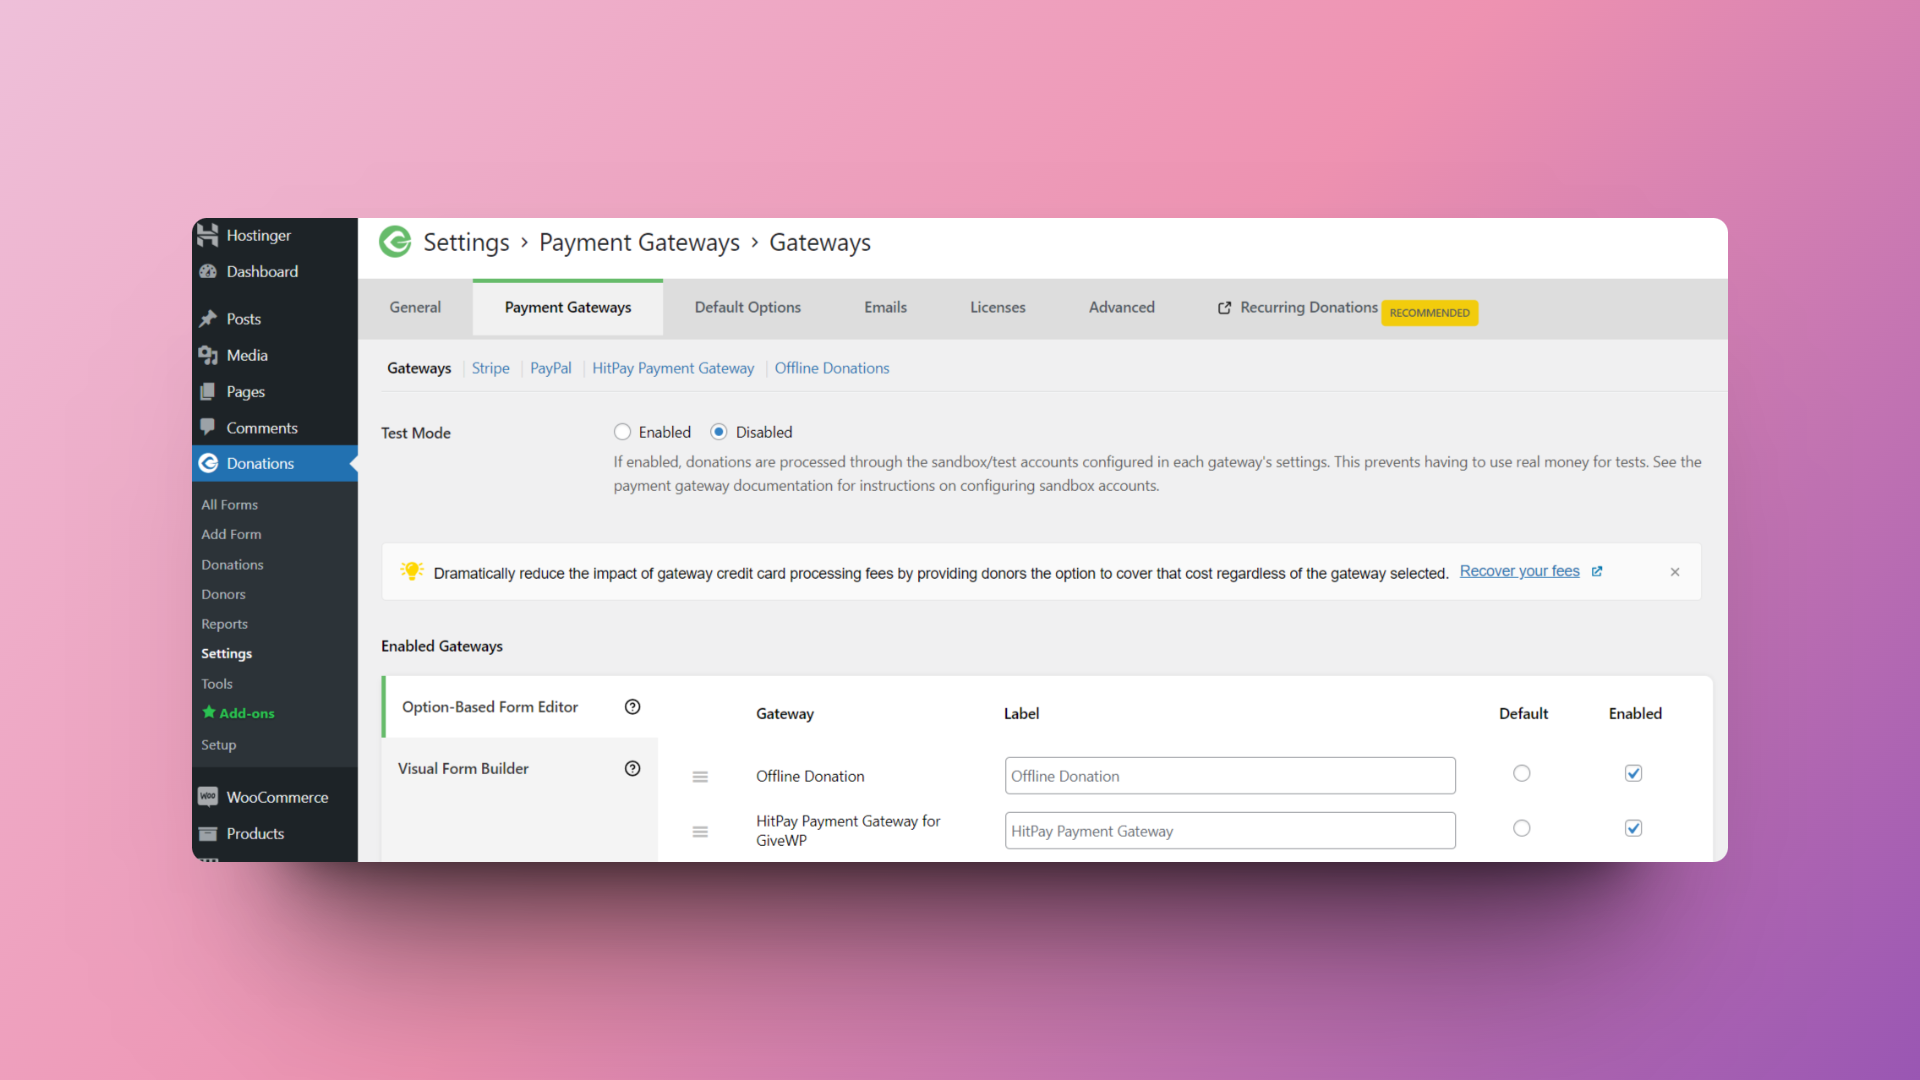Click the yellow RECOMMENDED badge
This screenshot has height=1080, width=1920.
pyautogui.click(x=1430, y=313)
